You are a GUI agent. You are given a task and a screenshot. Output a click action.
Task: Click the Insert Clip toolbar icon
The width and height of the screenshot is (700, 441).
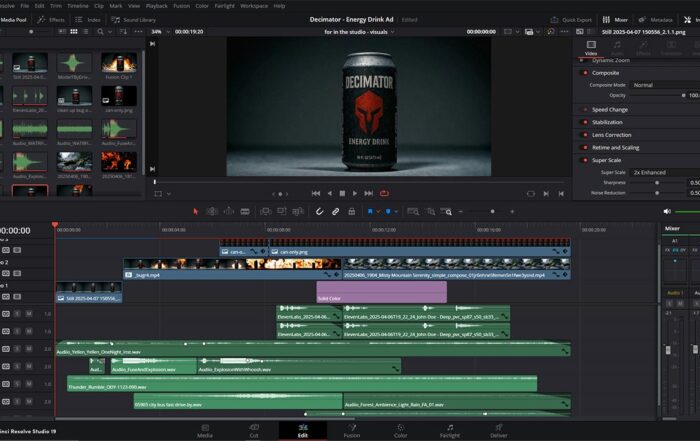click(265, 212)
